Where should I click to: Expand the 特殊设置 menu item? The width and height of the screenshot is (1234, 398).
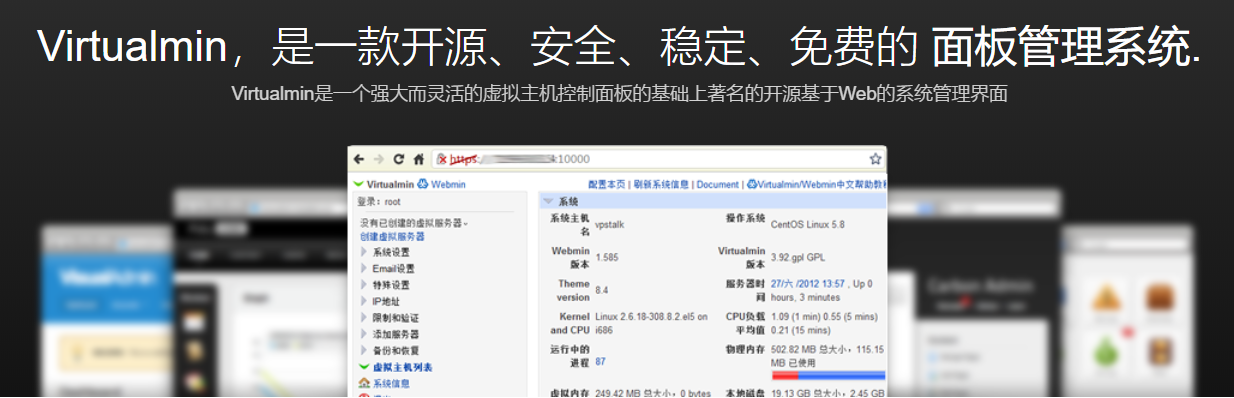[x=385, y=284]
